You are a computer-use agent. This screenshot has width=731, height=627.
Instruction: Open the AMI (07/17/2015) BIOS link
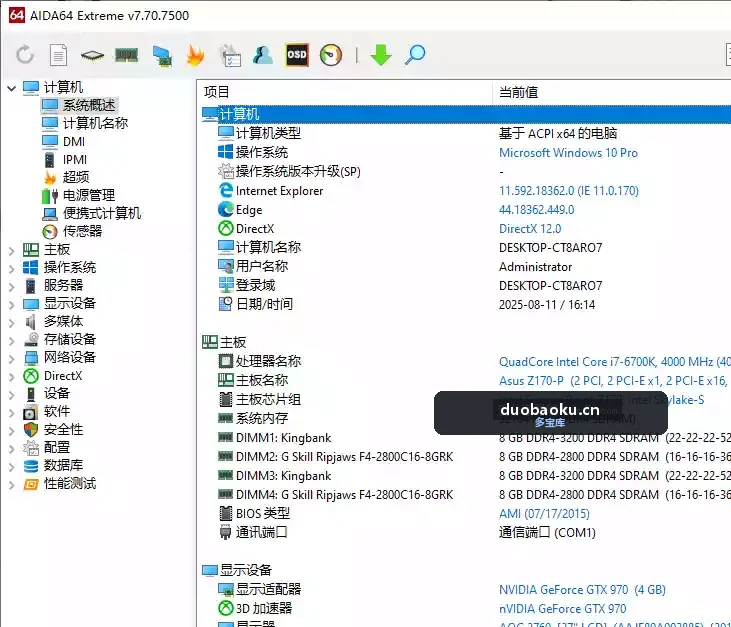(544, 514)
